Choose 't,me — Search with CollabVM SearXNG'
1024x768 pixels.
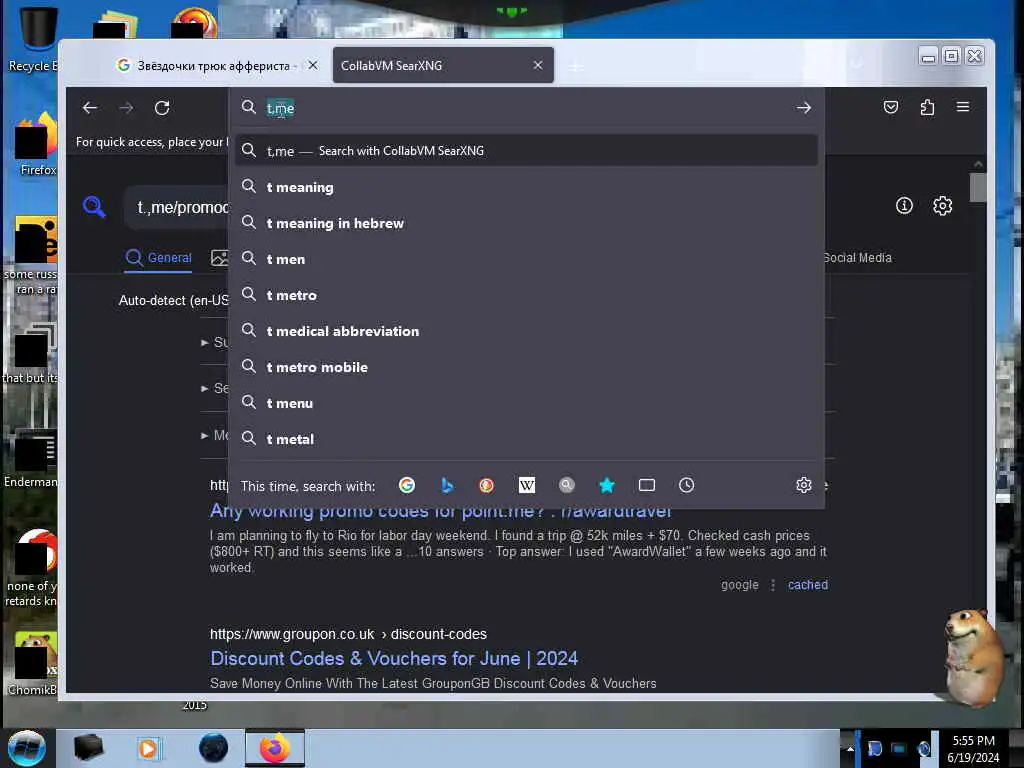pos(526,150)
